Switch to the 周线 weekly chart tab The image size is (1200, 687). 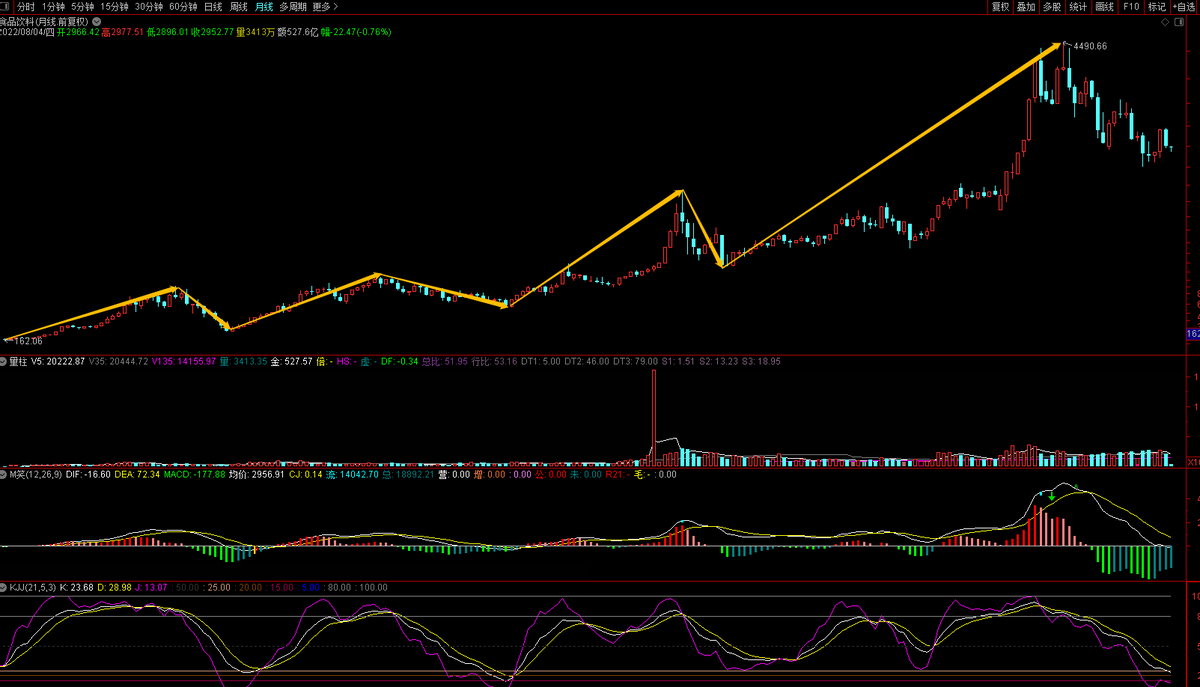tap(239, 7)
